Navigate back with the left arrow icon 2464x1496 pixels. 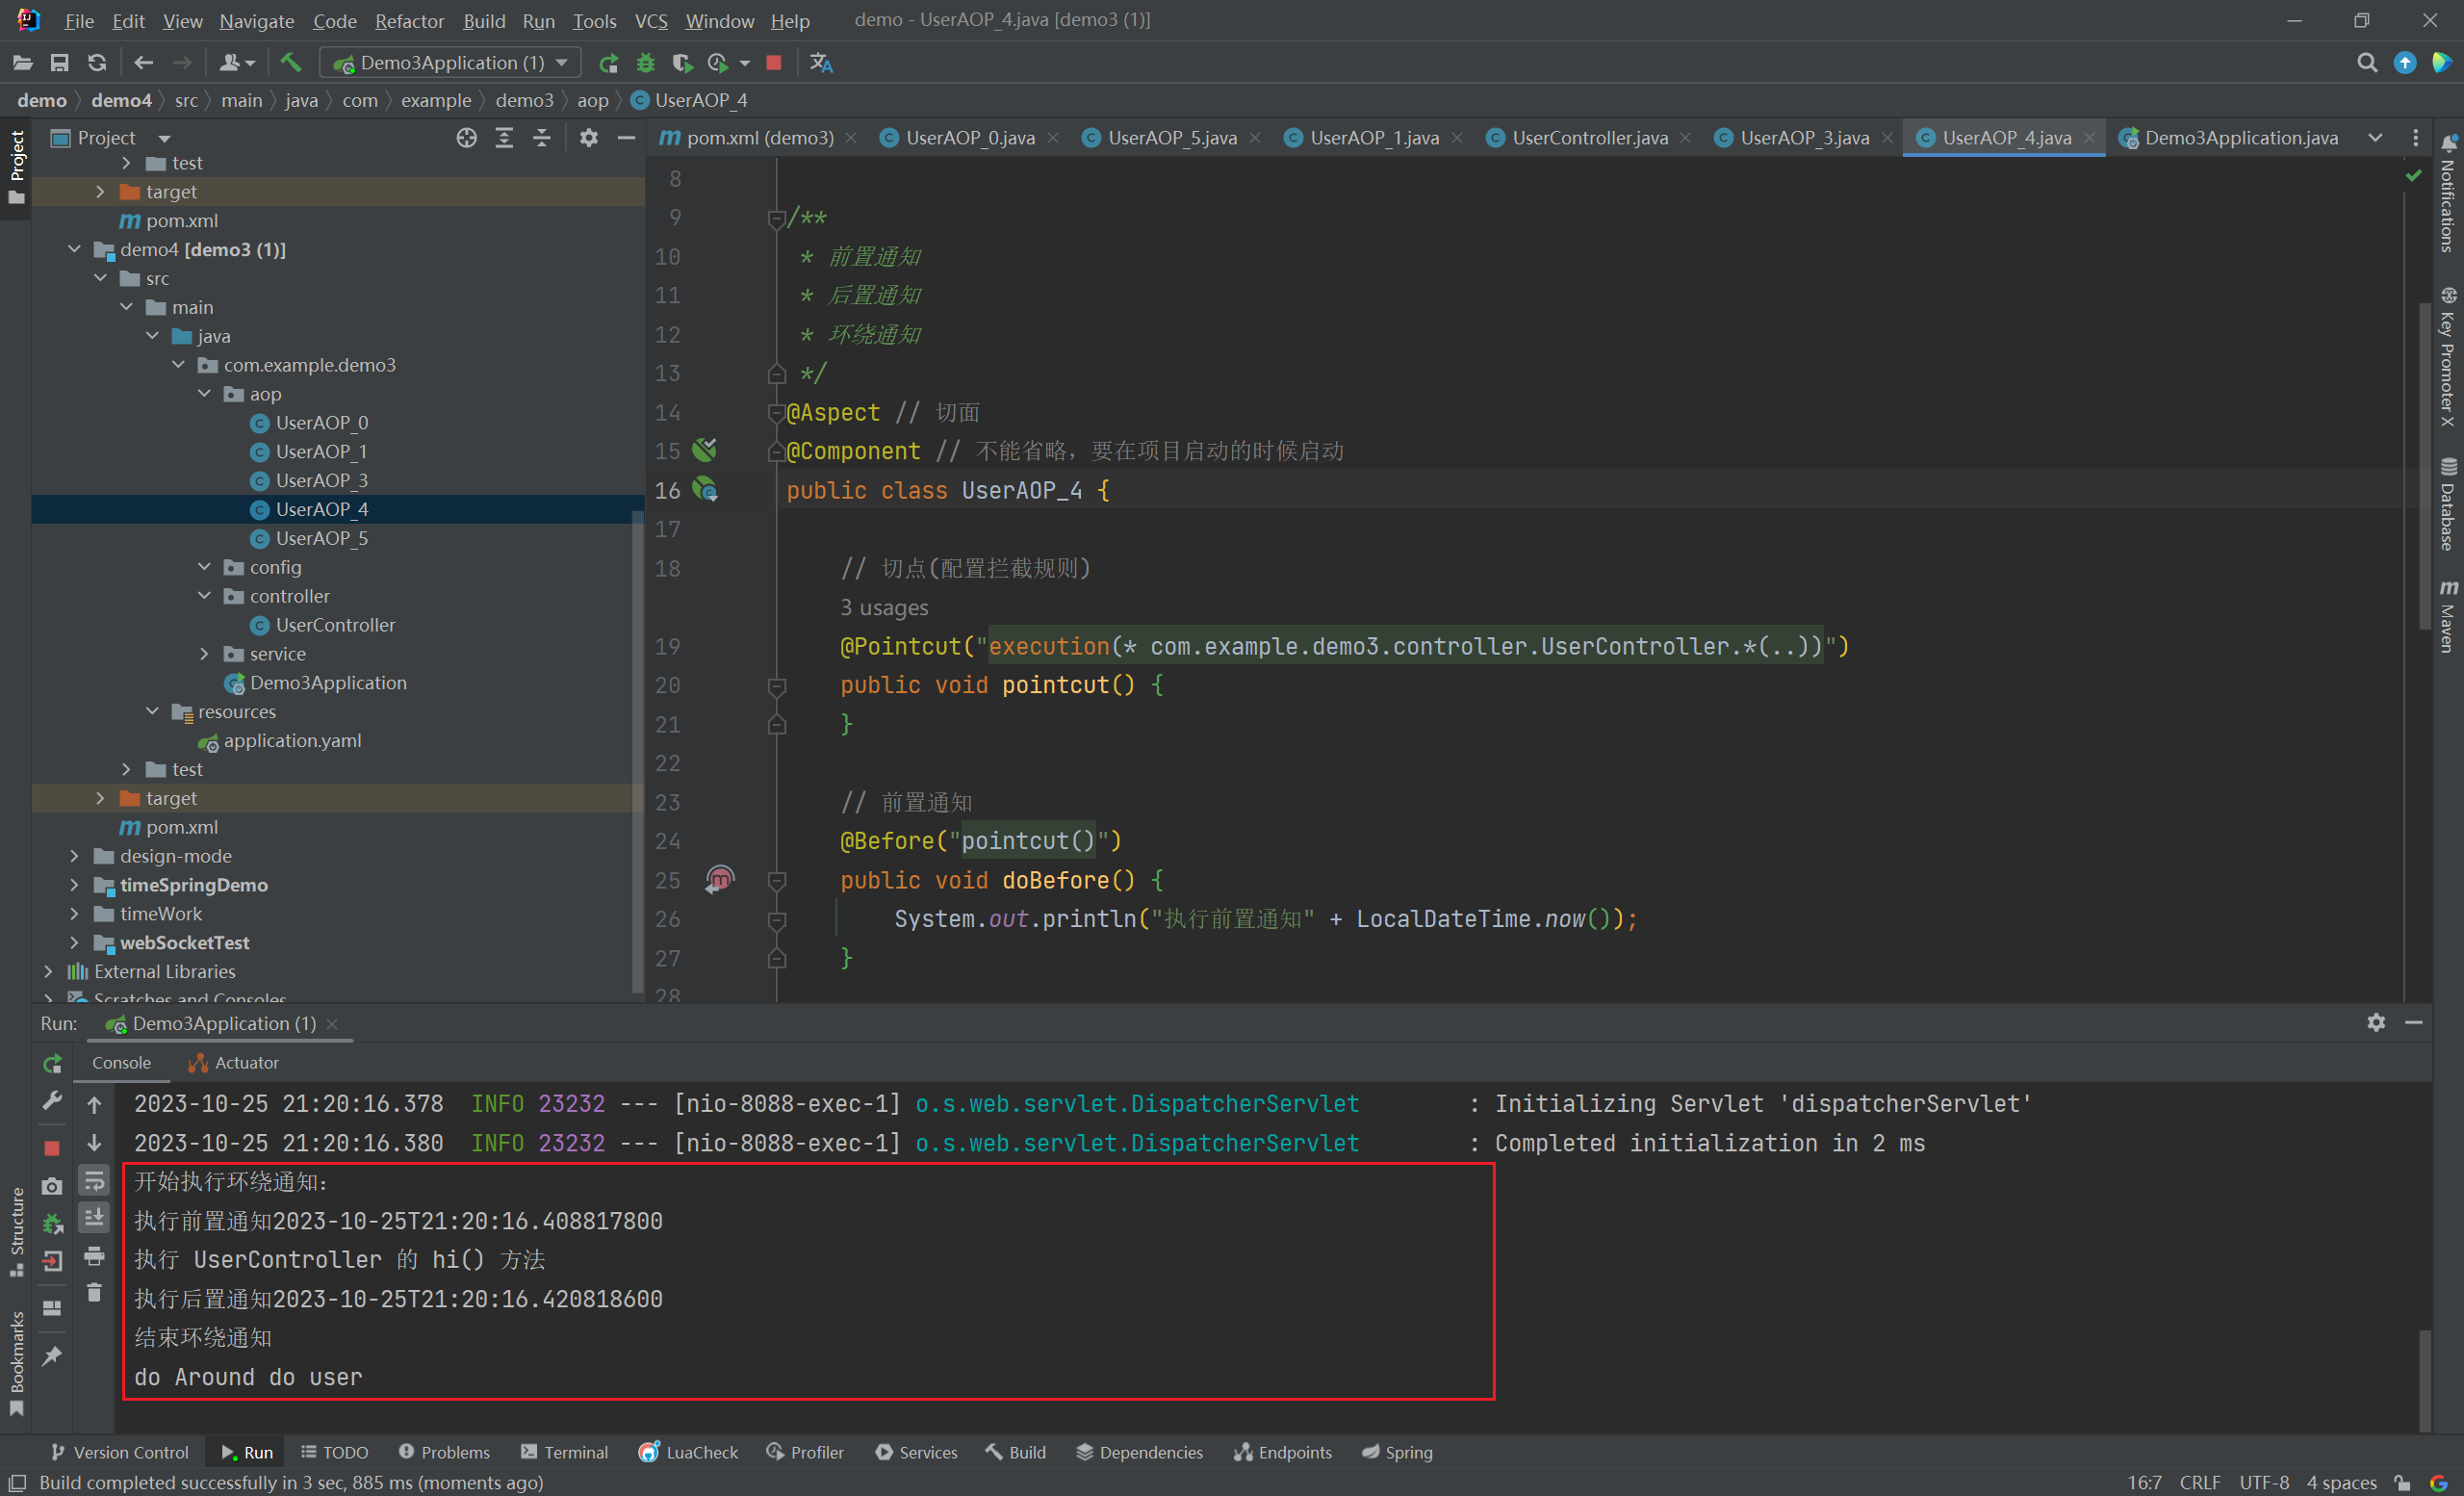tap(144, 63)
